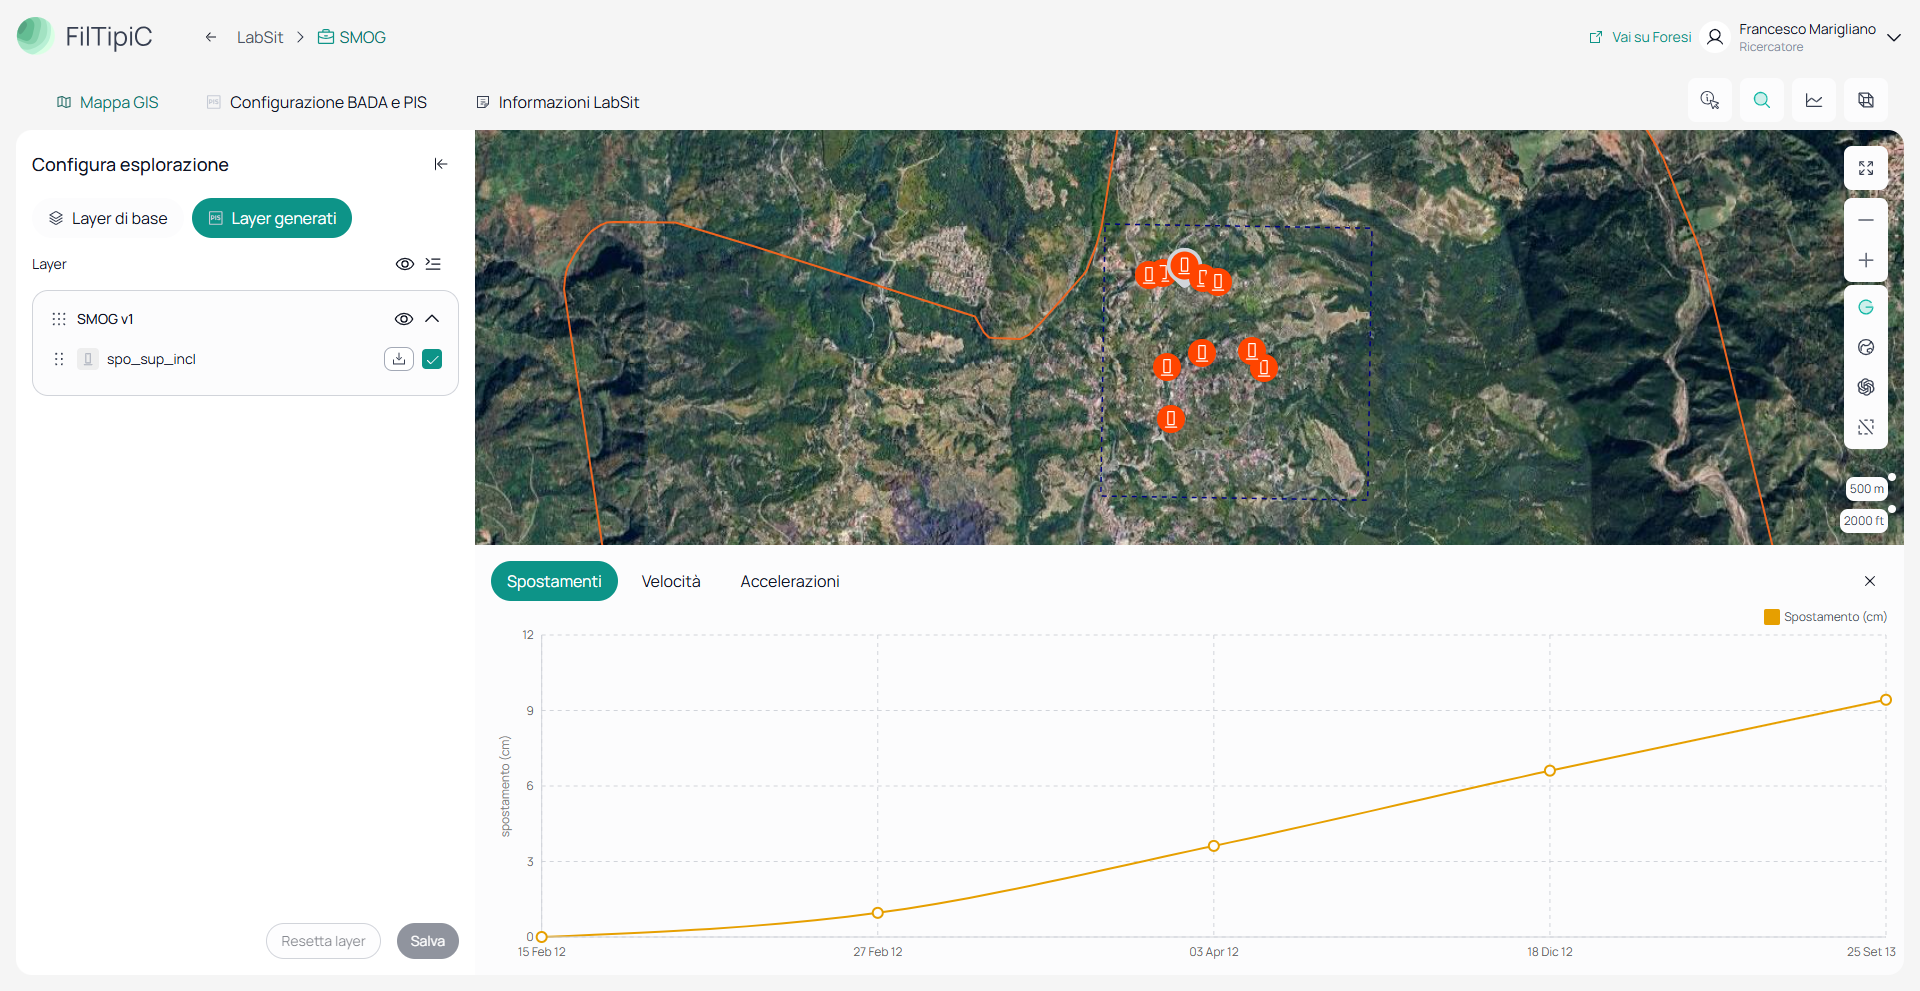Toggle visibility of all layers
1920x991 pixels.
405,264
